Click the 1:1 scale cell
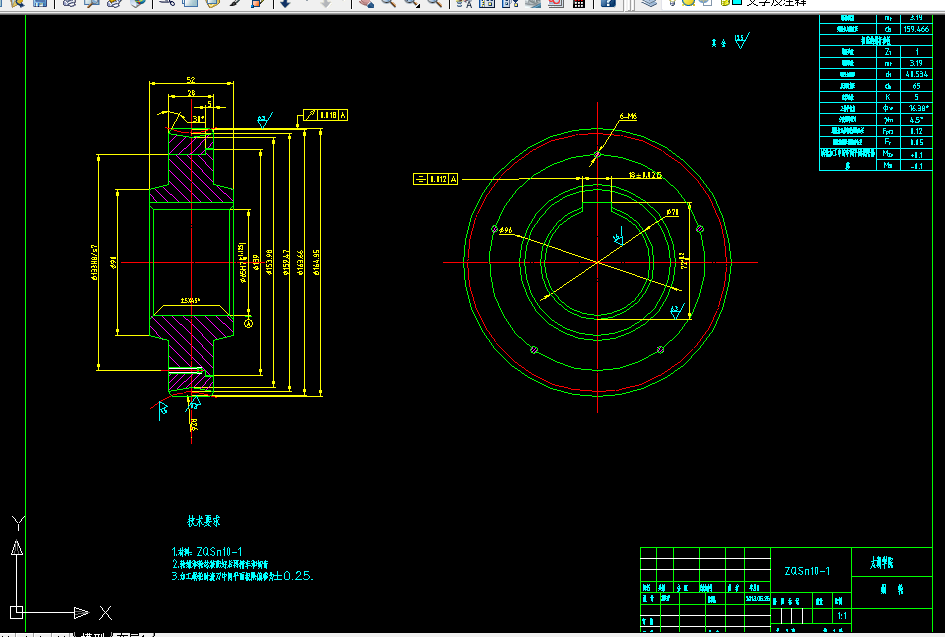945x637 pixels. (842, 616)
